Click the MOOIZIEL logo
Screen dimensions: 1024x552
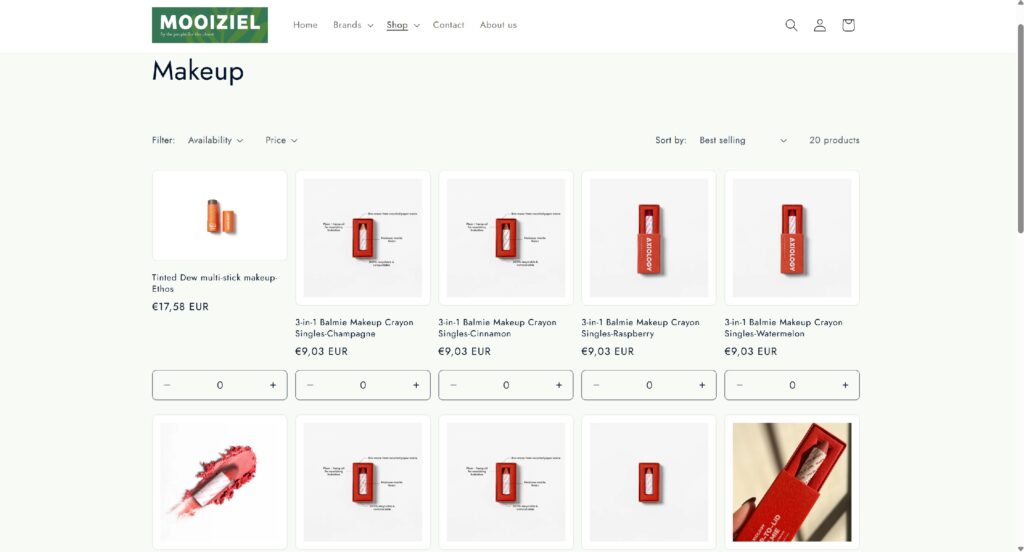coord(210,25)
